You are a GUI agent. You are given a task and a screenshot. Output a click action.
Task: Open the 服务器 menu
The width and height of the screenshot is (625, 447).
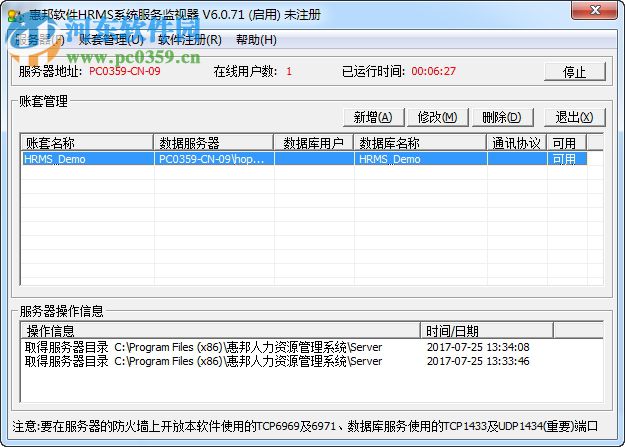pos(39,39)
